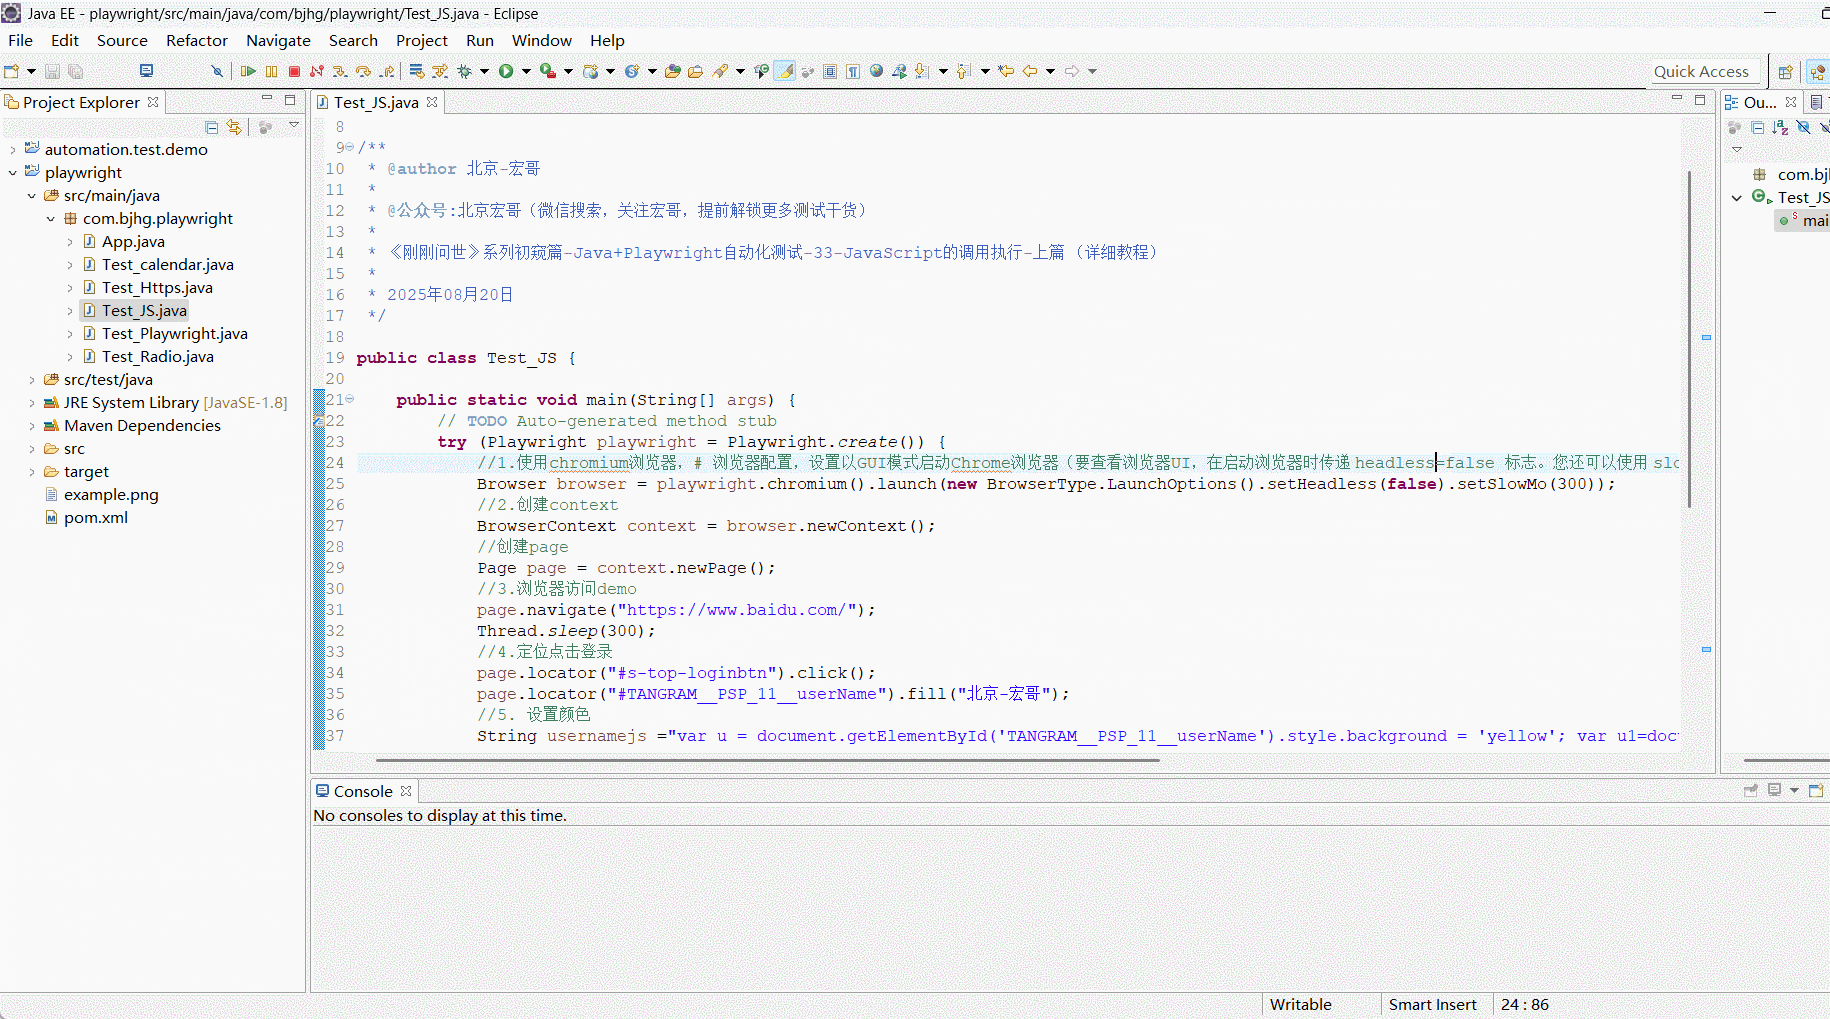The height and width of the screenshot is (1019, 1830).
Task: Click the Save All toolbar icon
Action: pyautogui.click(x=75, y=71)
